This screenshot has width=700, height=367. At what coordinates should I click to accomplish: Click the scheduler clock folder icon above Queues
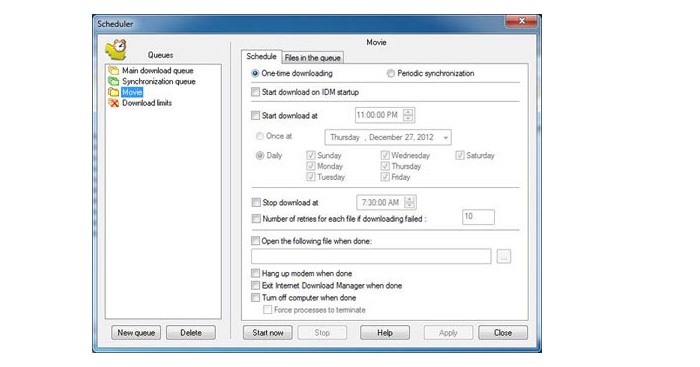point(116,50)
